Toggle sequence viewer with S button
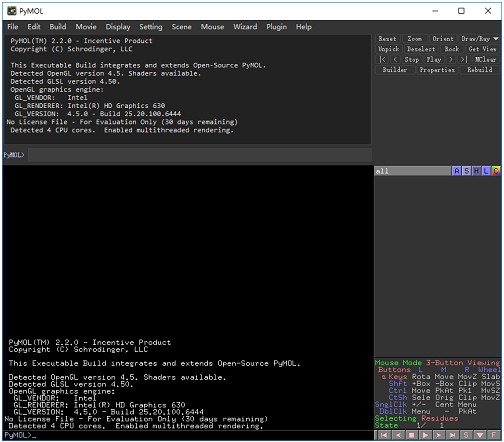This screenshot has width=504, height=442. [466, 435]
